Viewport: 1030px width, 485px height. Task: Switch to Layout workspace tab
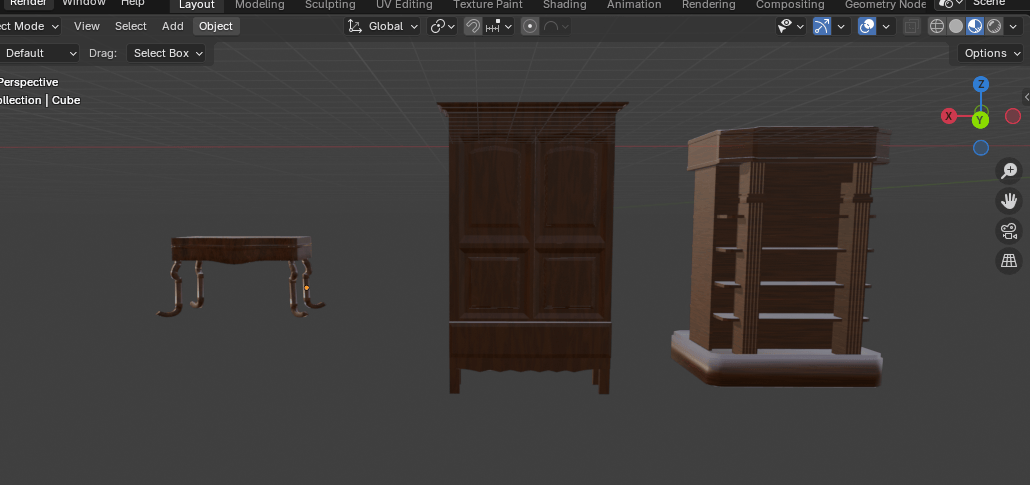197,5
